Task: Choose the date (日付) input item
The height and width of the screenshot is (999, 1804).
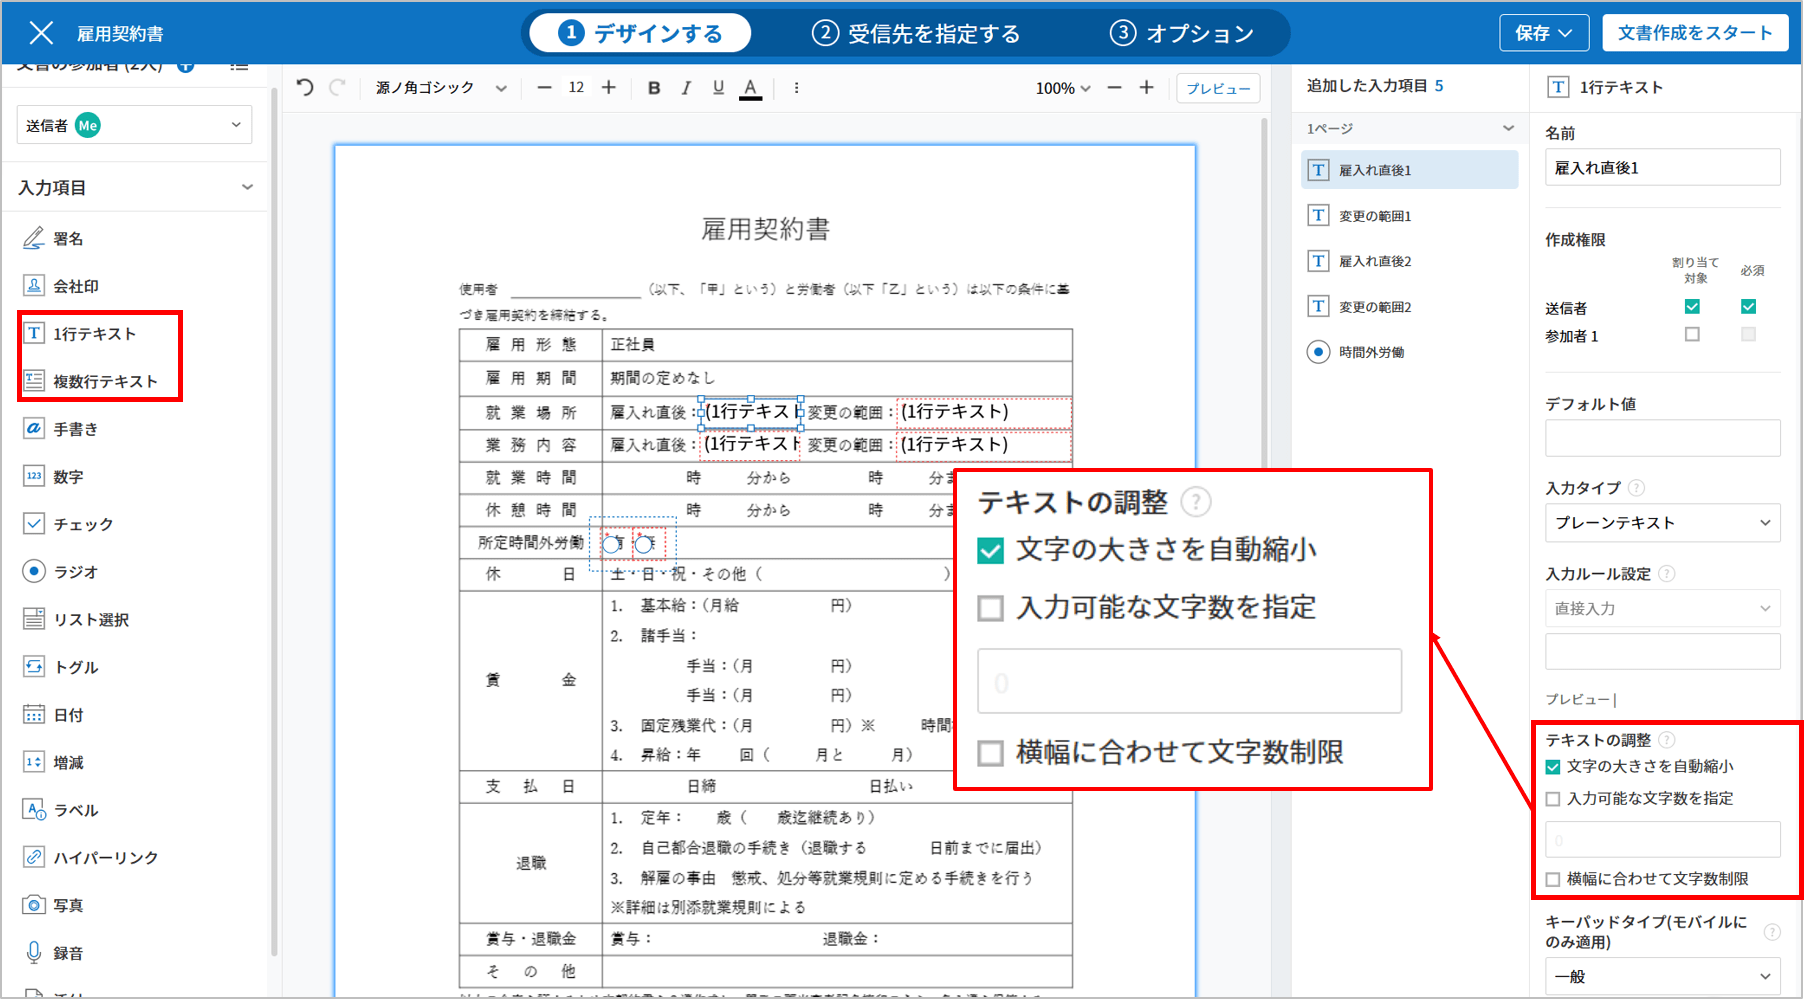Action: [68, 715]
